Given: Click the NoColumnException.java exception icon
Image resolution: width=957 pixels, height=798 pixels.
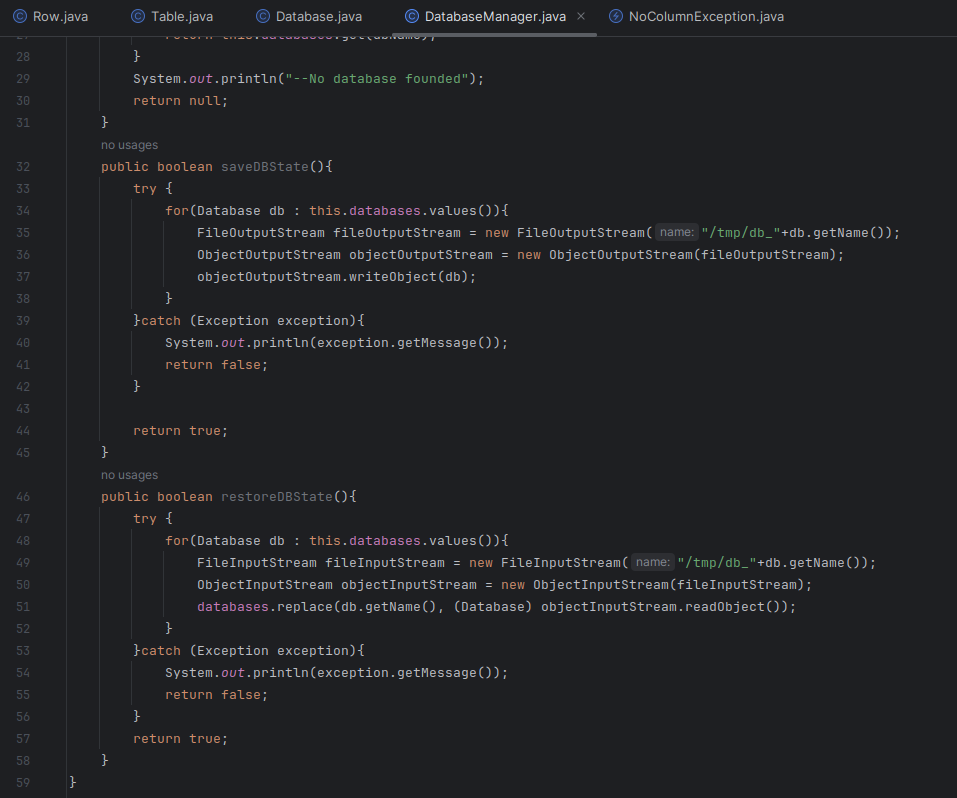Looking at the screenshot, I should pyautogui.click(x=616, y=16).
